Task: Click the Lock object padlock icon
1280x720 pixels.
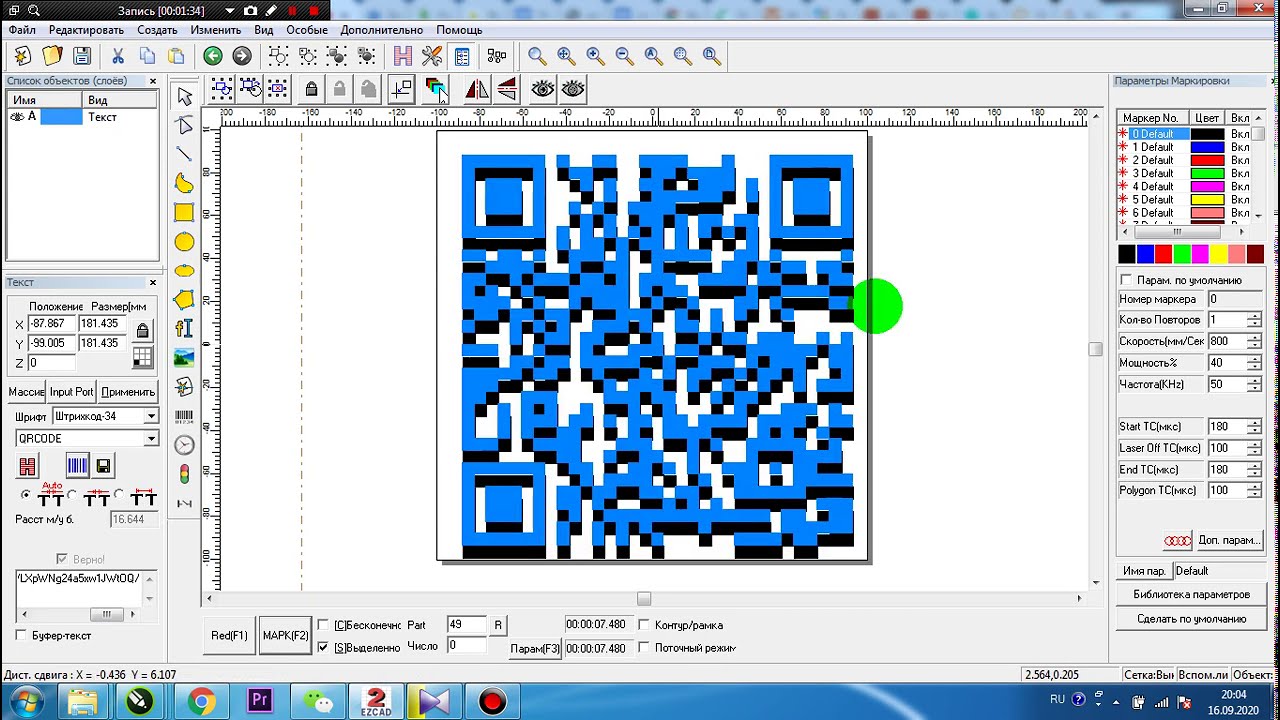Action: tap(311, 89)
